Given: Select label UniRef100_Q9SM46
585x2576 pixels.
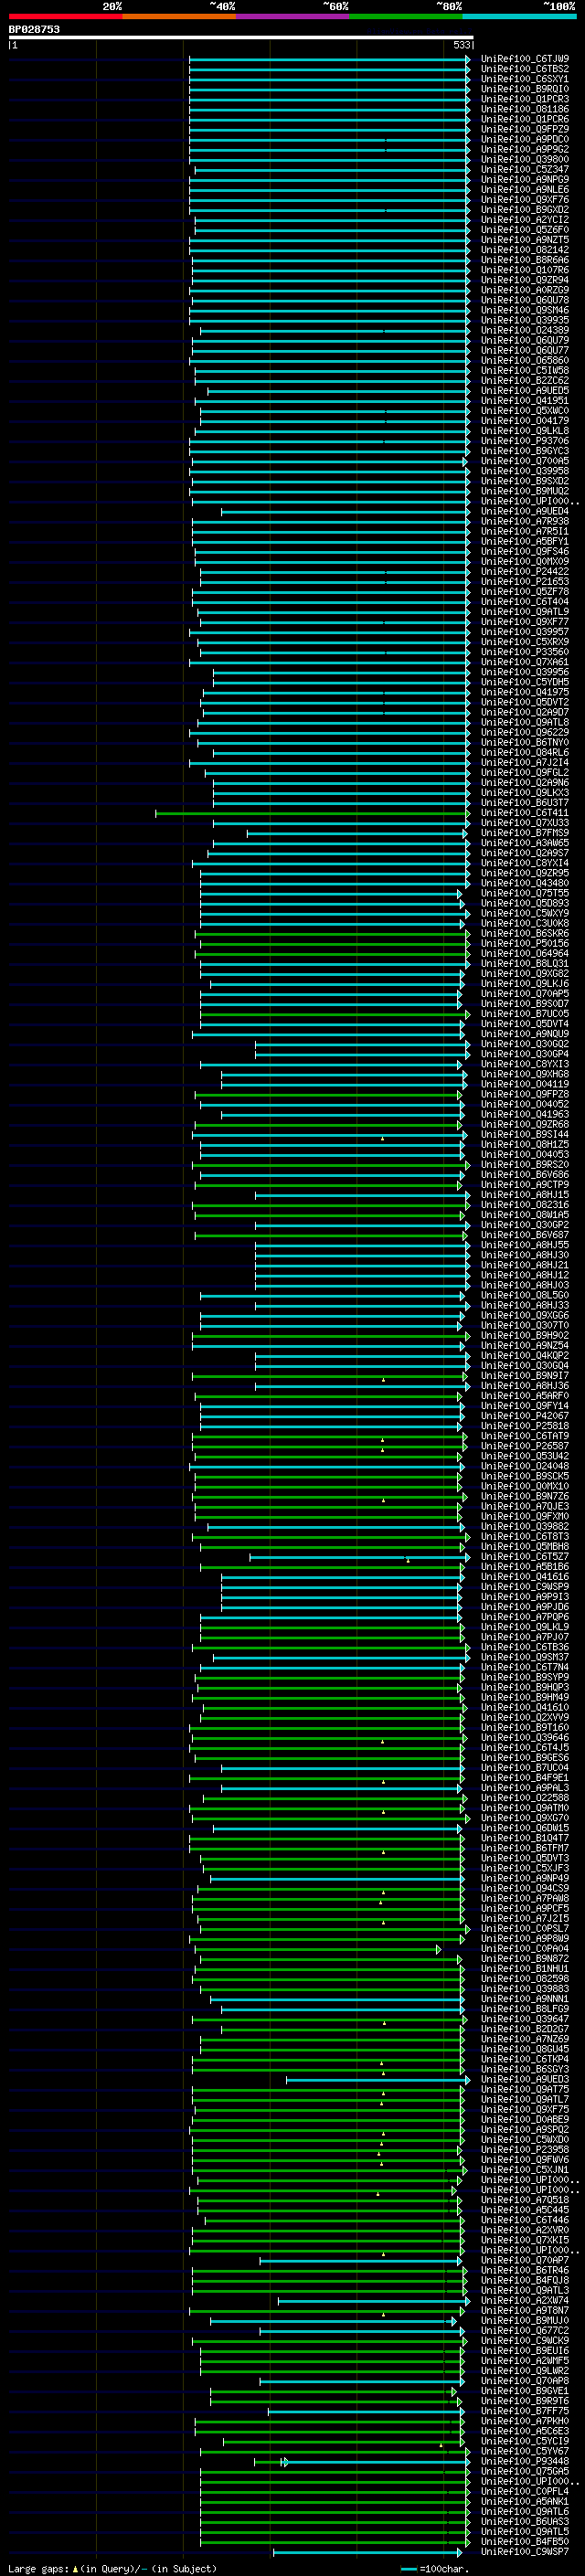Looking at the screenshot, I should point(525,310).
